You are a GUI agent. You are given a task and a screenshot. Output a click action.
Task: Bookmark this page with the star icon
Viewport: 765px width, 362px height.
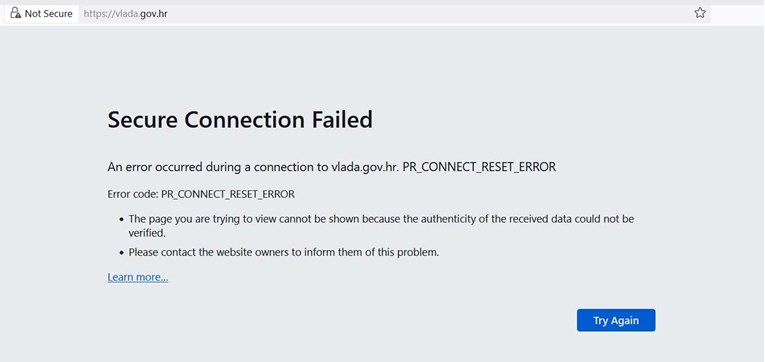pos(700,13)
